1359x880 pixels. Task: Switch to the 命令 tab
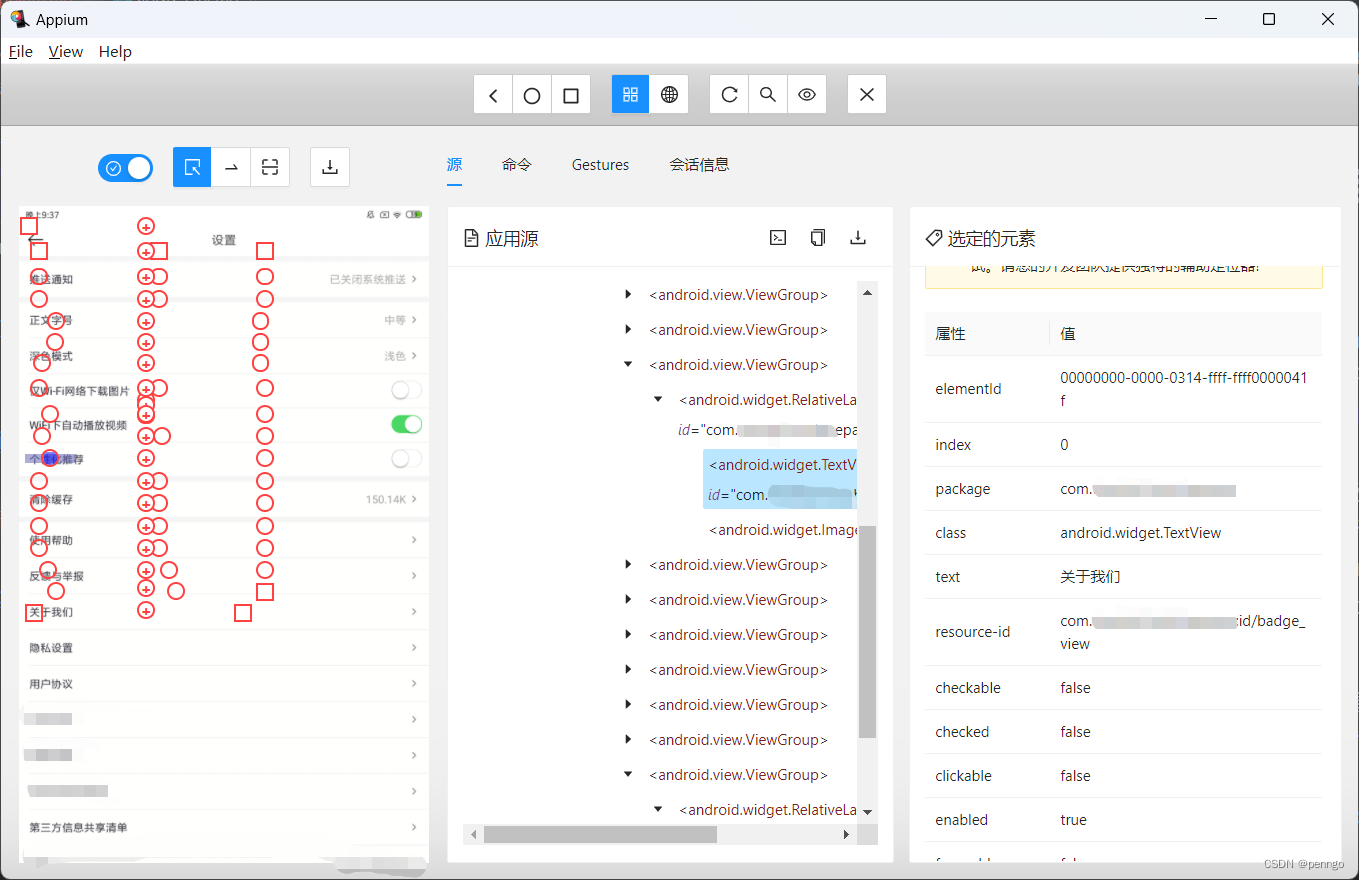click(517, 165)
